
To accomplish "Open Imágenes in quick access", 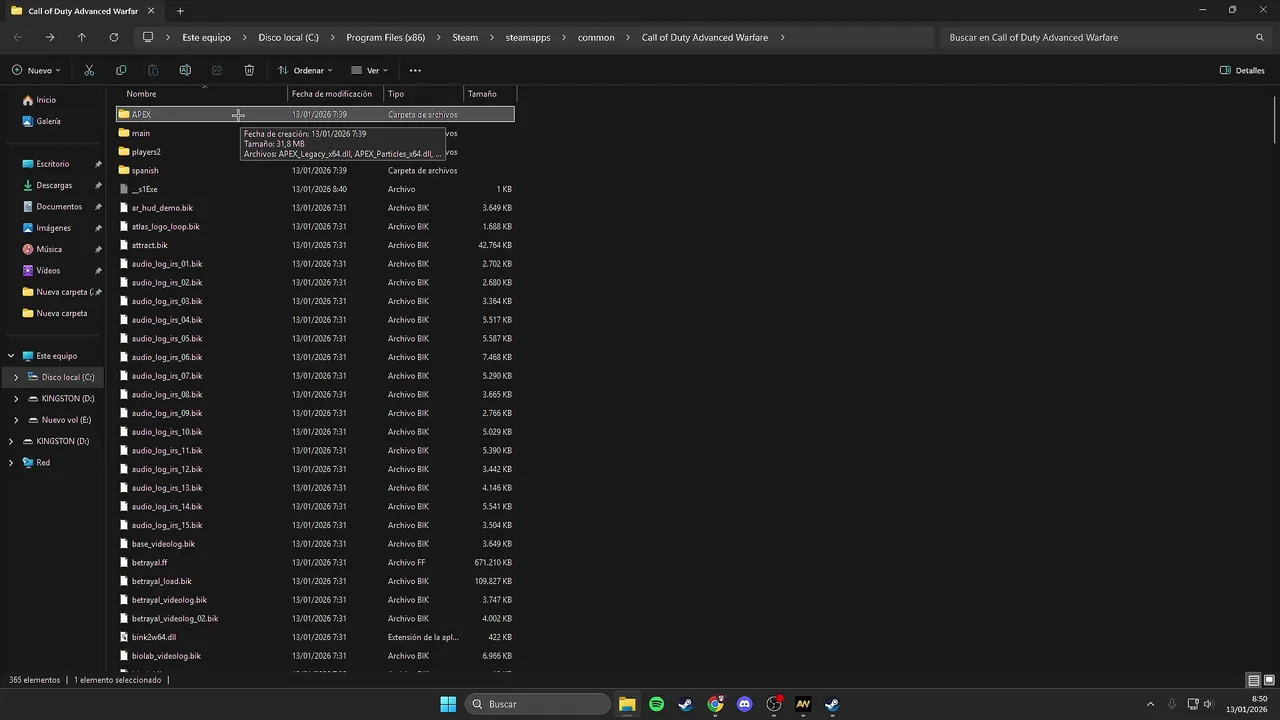I will (53, 228).
